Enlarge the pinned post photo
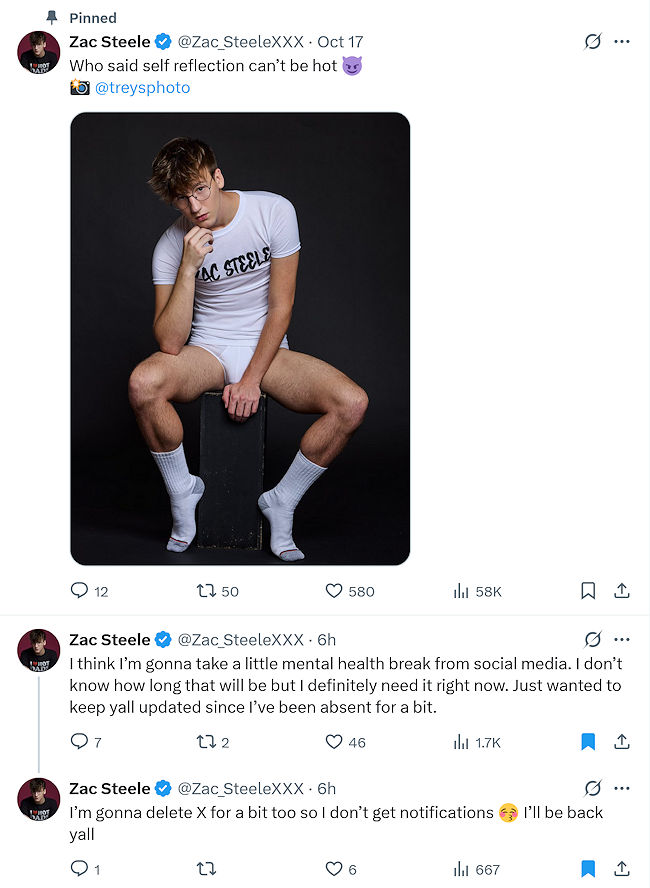650x888 pixels. [x=240, y=338]
